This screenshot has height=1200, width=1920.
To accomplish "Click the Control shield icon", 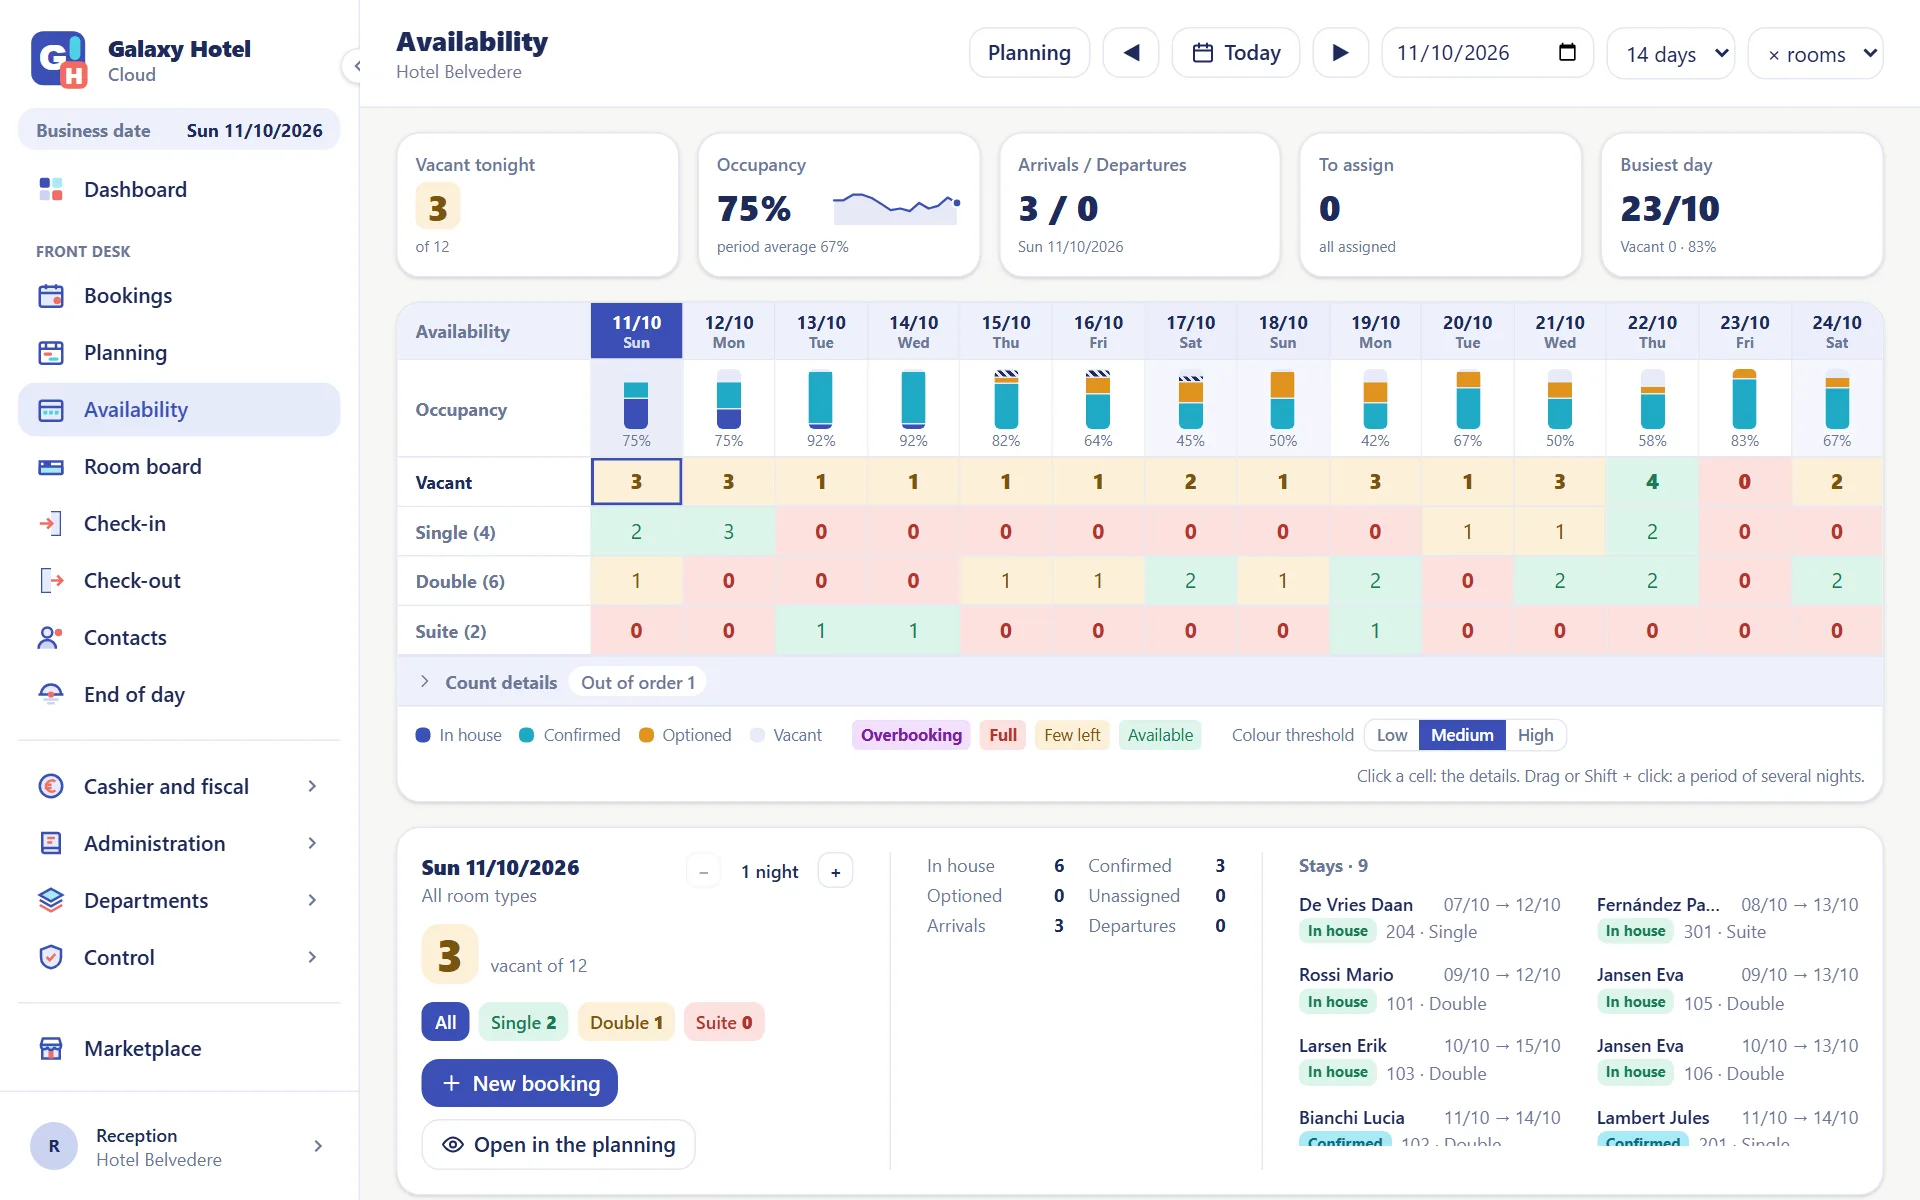I will click(51, 957).
